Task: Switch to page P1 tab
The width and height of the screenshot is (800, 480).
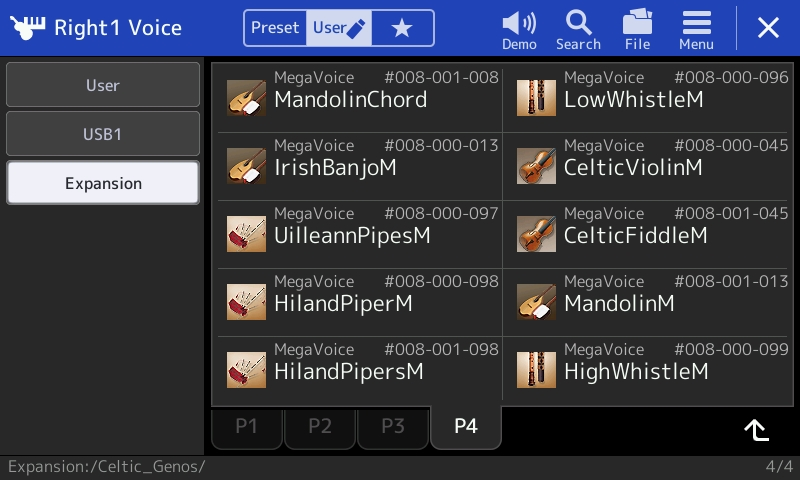Action: [x=246, y=426]
